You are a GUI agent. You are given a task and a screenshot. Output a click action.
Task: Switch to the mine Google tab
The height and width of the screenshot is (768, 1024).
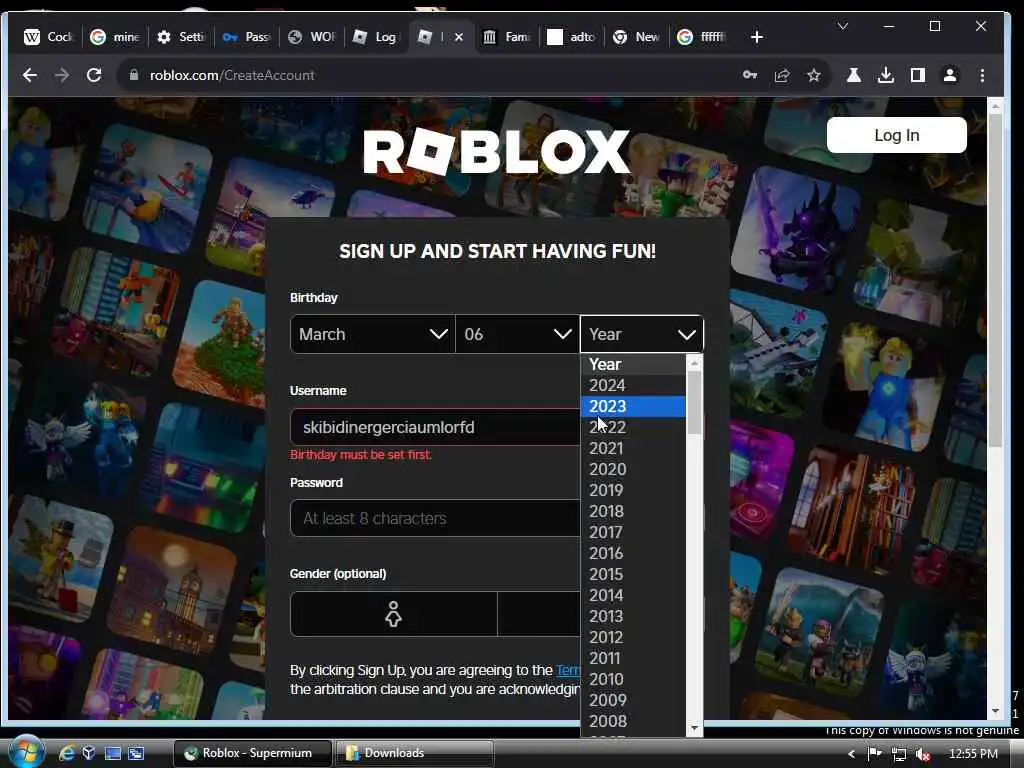coord(114,37)
